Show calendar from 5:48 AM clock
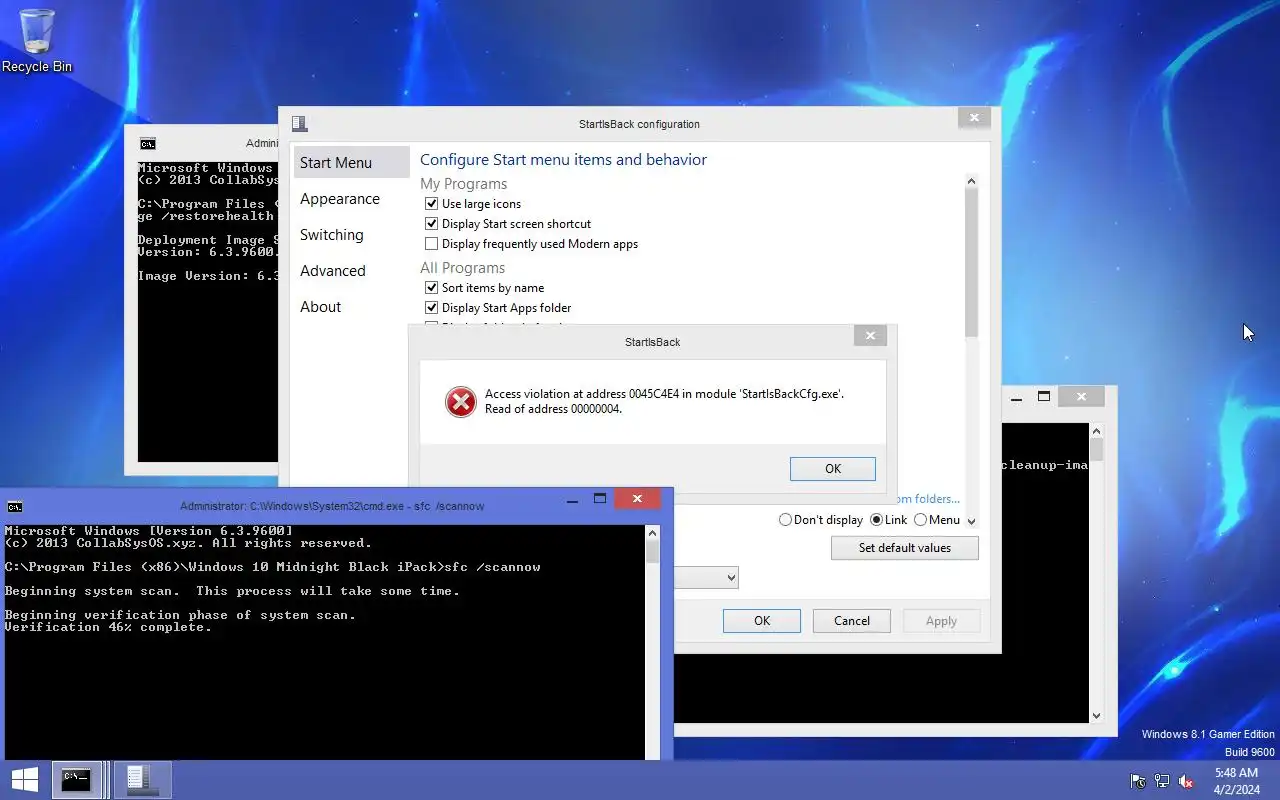The width and height of the screenshot is (1280, 800). tap(1236, 781)
